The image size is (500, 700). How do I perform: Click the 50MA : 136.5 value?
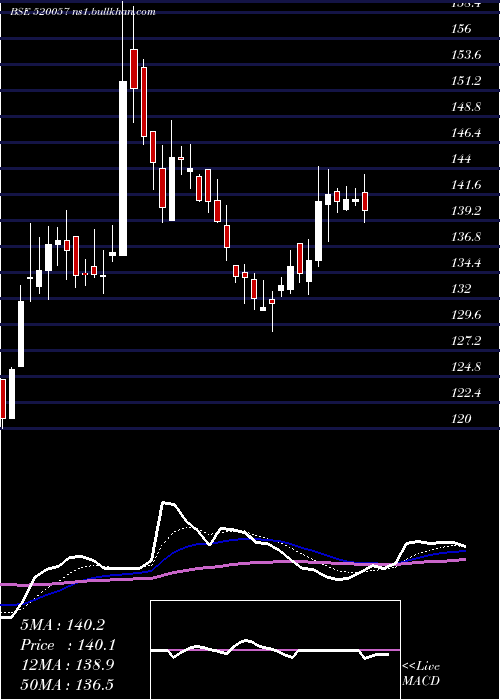coord(67,684)
